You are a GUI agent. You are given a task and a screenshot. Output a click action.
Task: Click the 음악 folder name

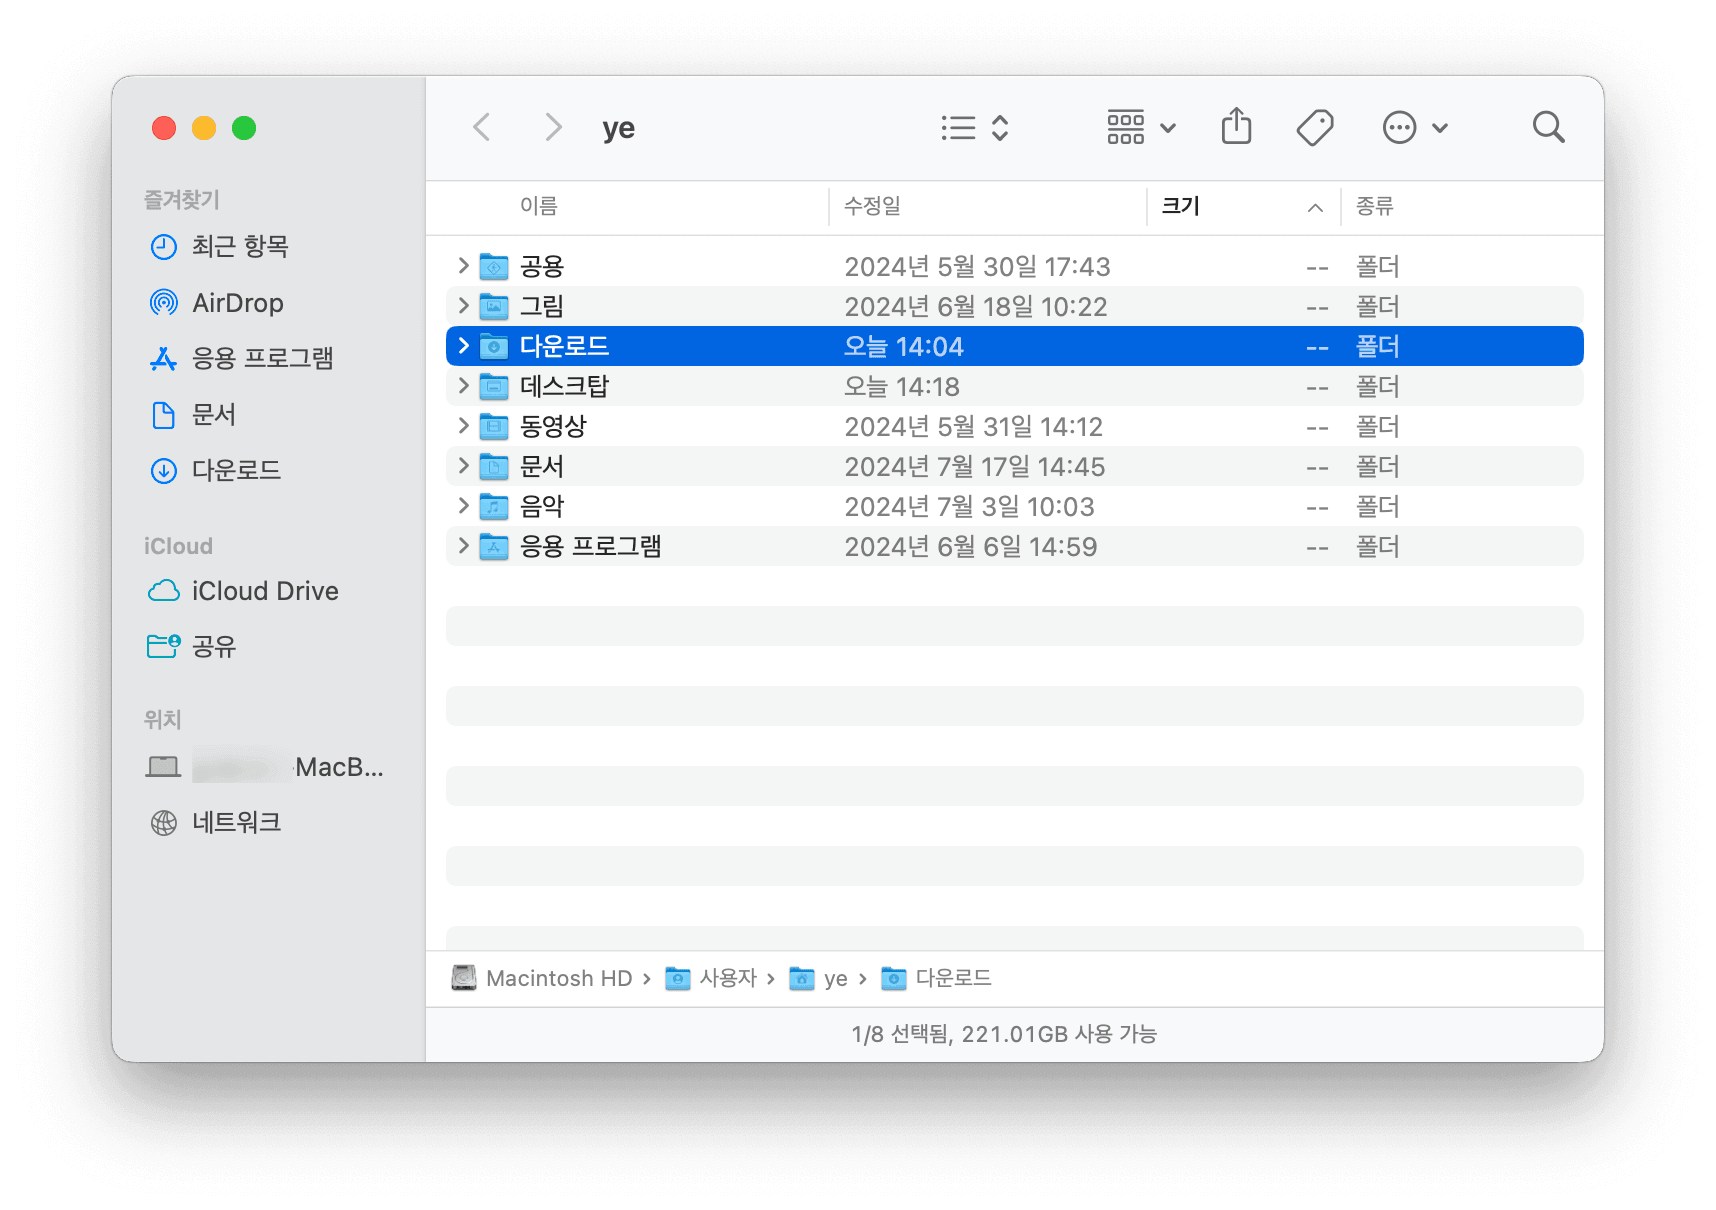click(x=542, y=506)
